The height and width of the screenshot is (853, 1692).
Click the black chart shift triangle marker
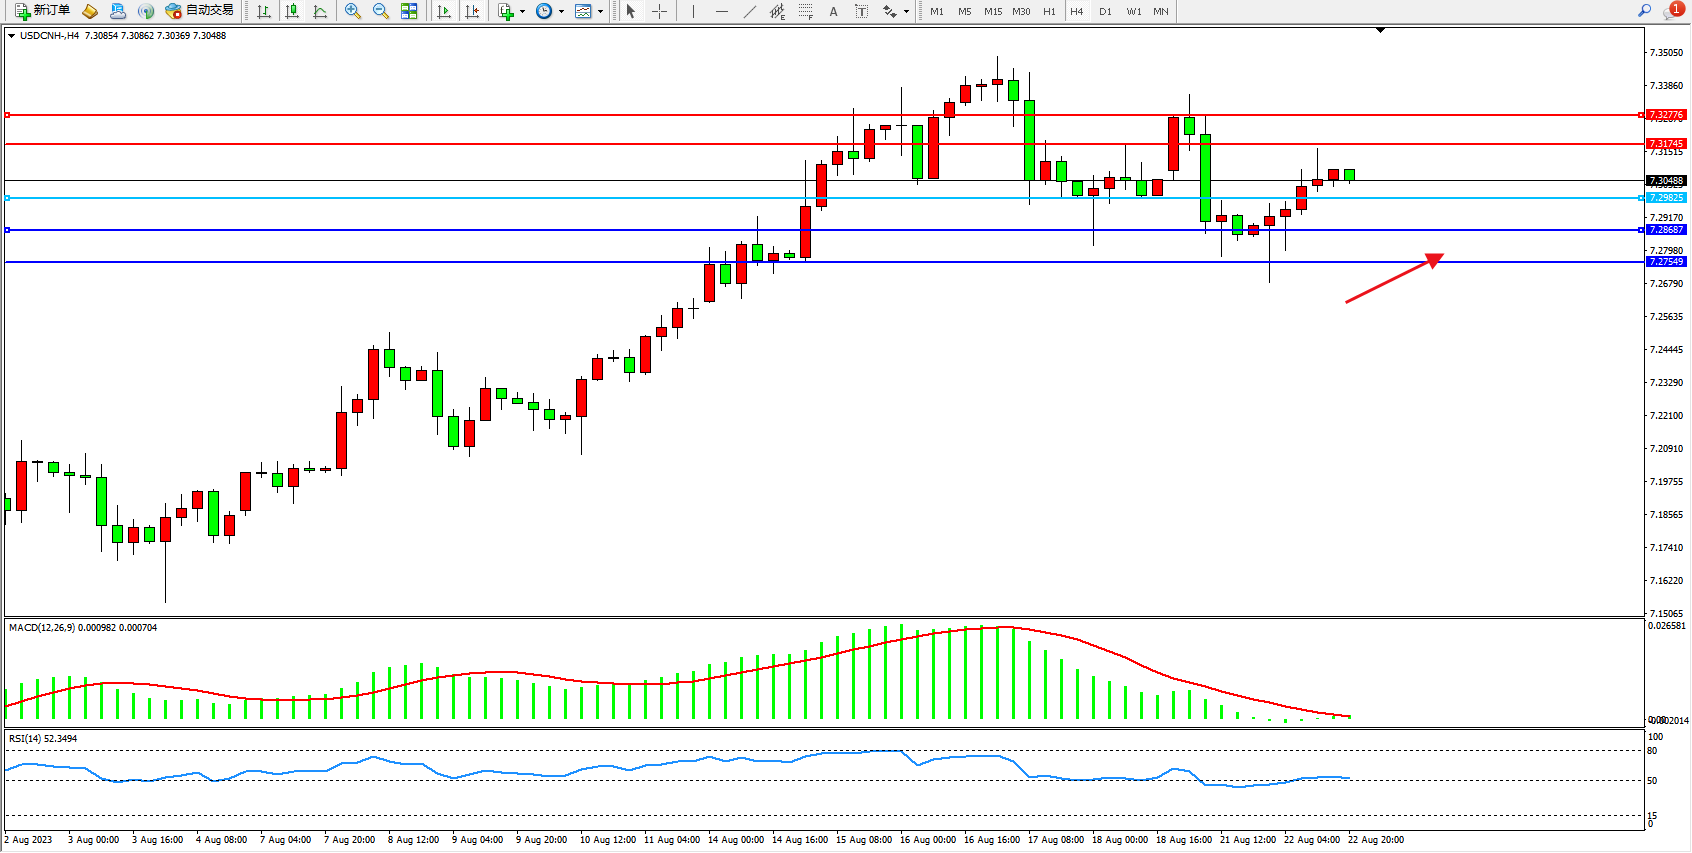coord(1380,31)
